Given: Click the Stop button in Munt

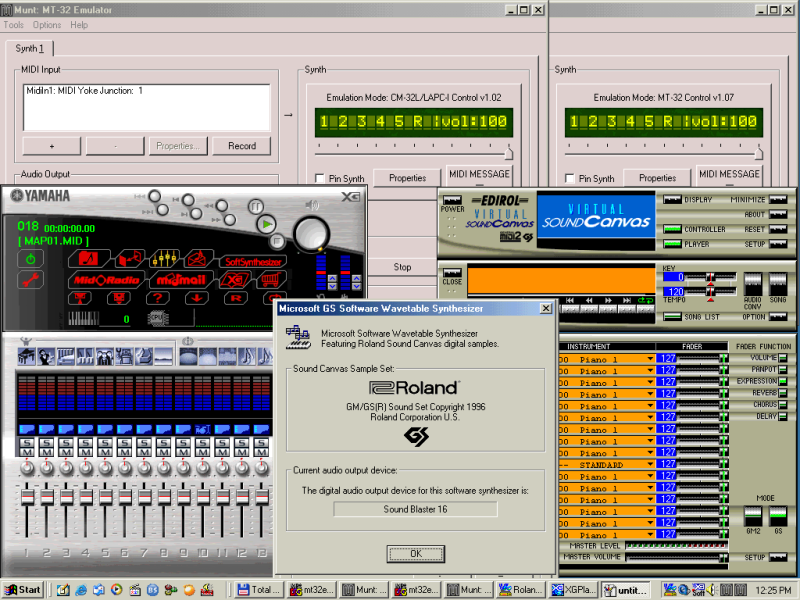Looking at the screenshot, I should (x=402, y=267).
